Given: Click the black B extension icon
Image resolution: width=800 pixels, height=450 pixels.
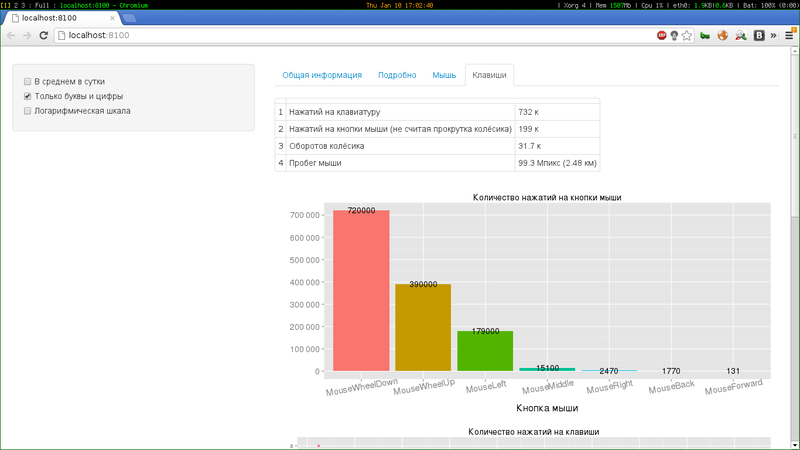Looking at the screenshot, I should pyautogui.click(x=759, y=35).
